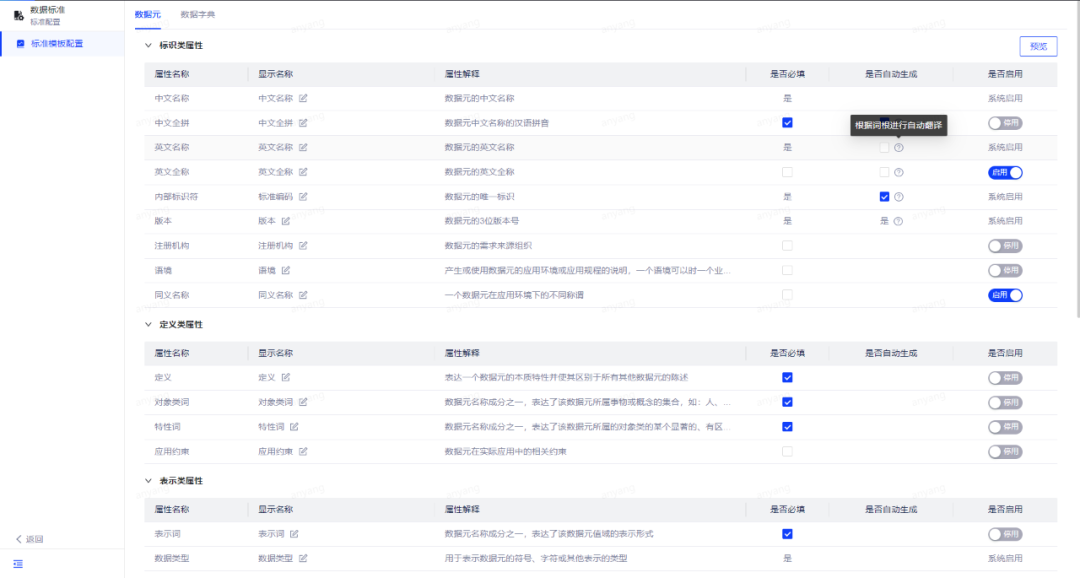
Task: Edit display name for 语境 row
Action: 286,271
